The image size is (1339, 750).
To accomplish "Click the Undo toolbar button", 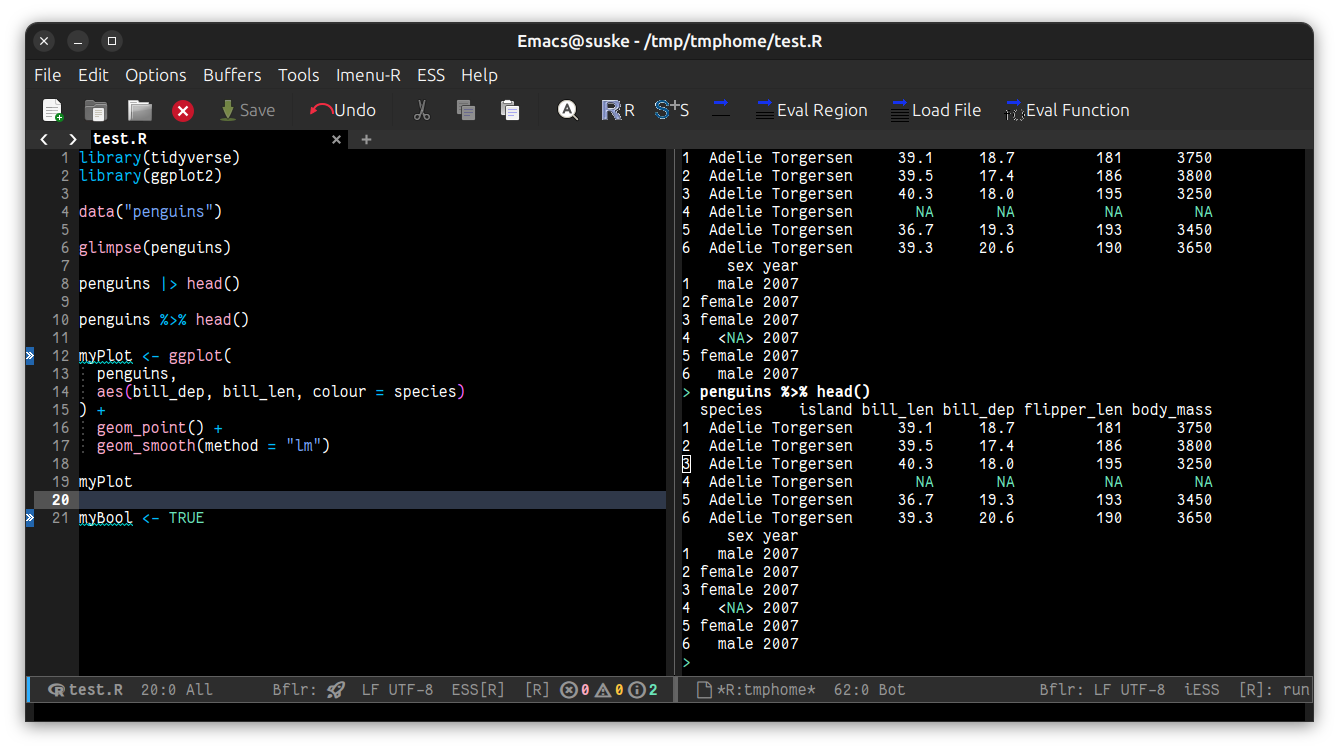I will tap(343, 110).
